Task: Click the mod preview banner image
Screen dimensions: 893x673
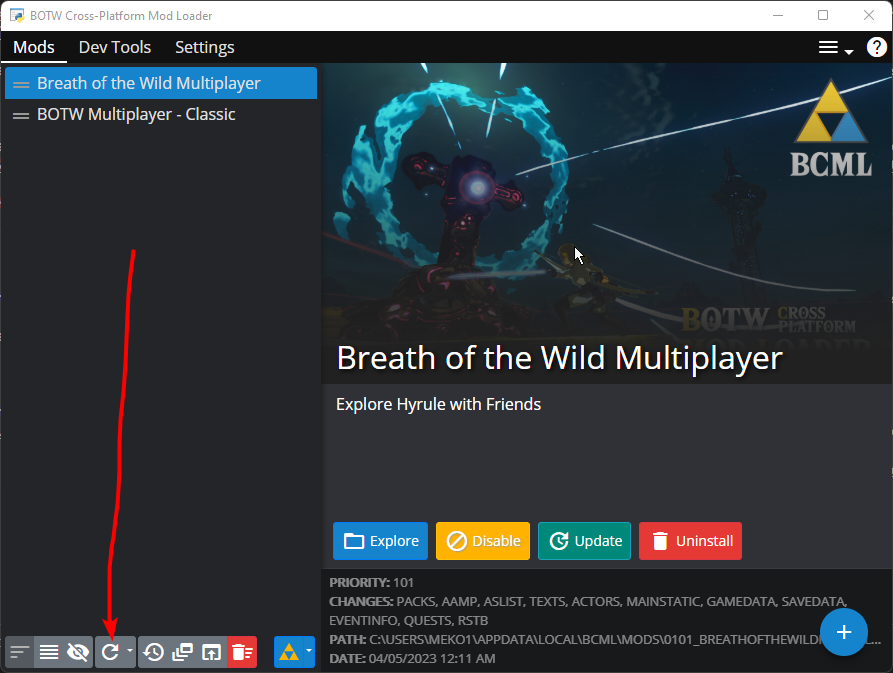Action: [607, 223]
